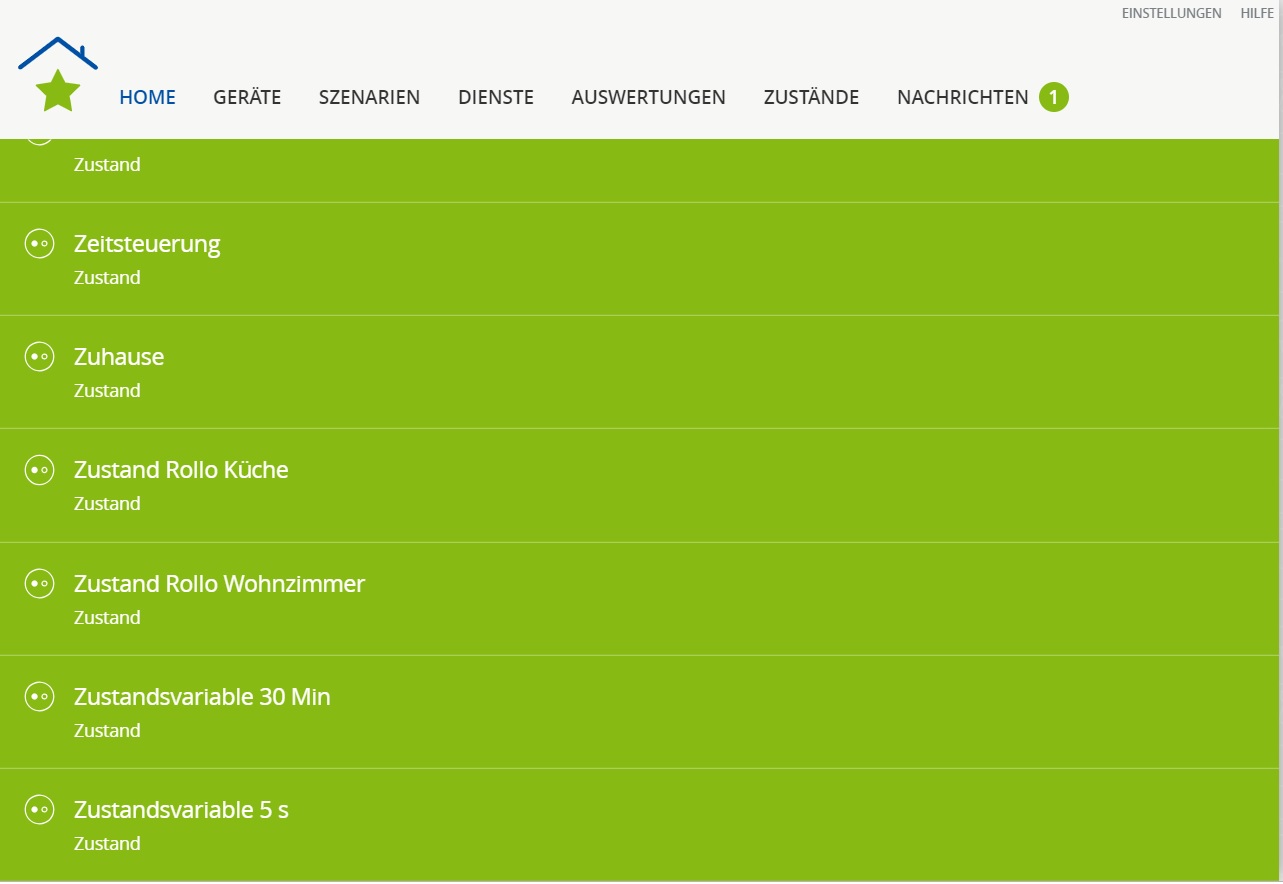Open the HOME navigation tab
1283x884 pixels.
(147, 97)
